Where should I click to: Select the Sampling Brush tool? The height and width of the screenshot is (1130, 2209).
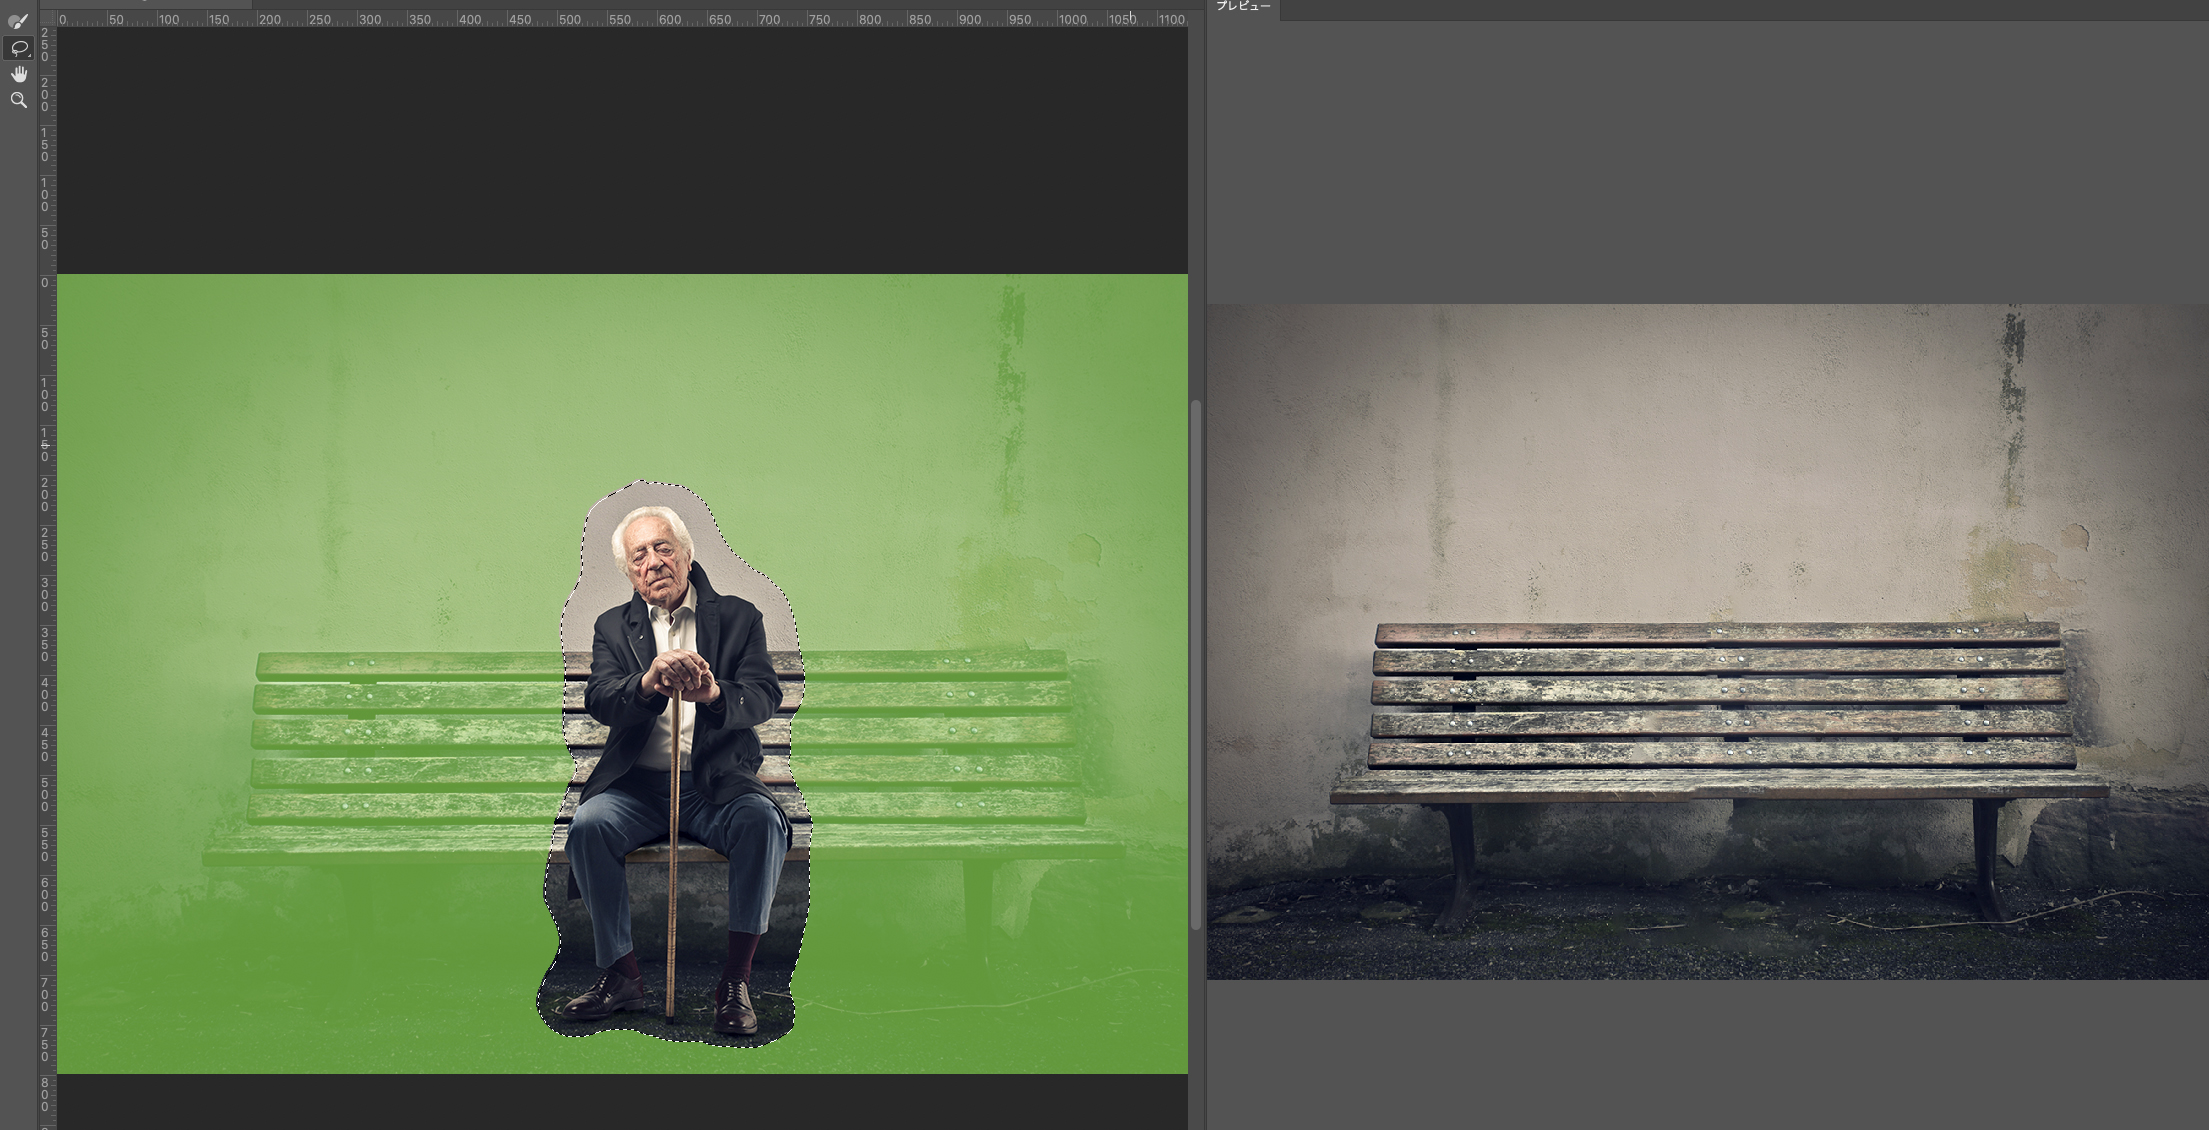(18, 21)
